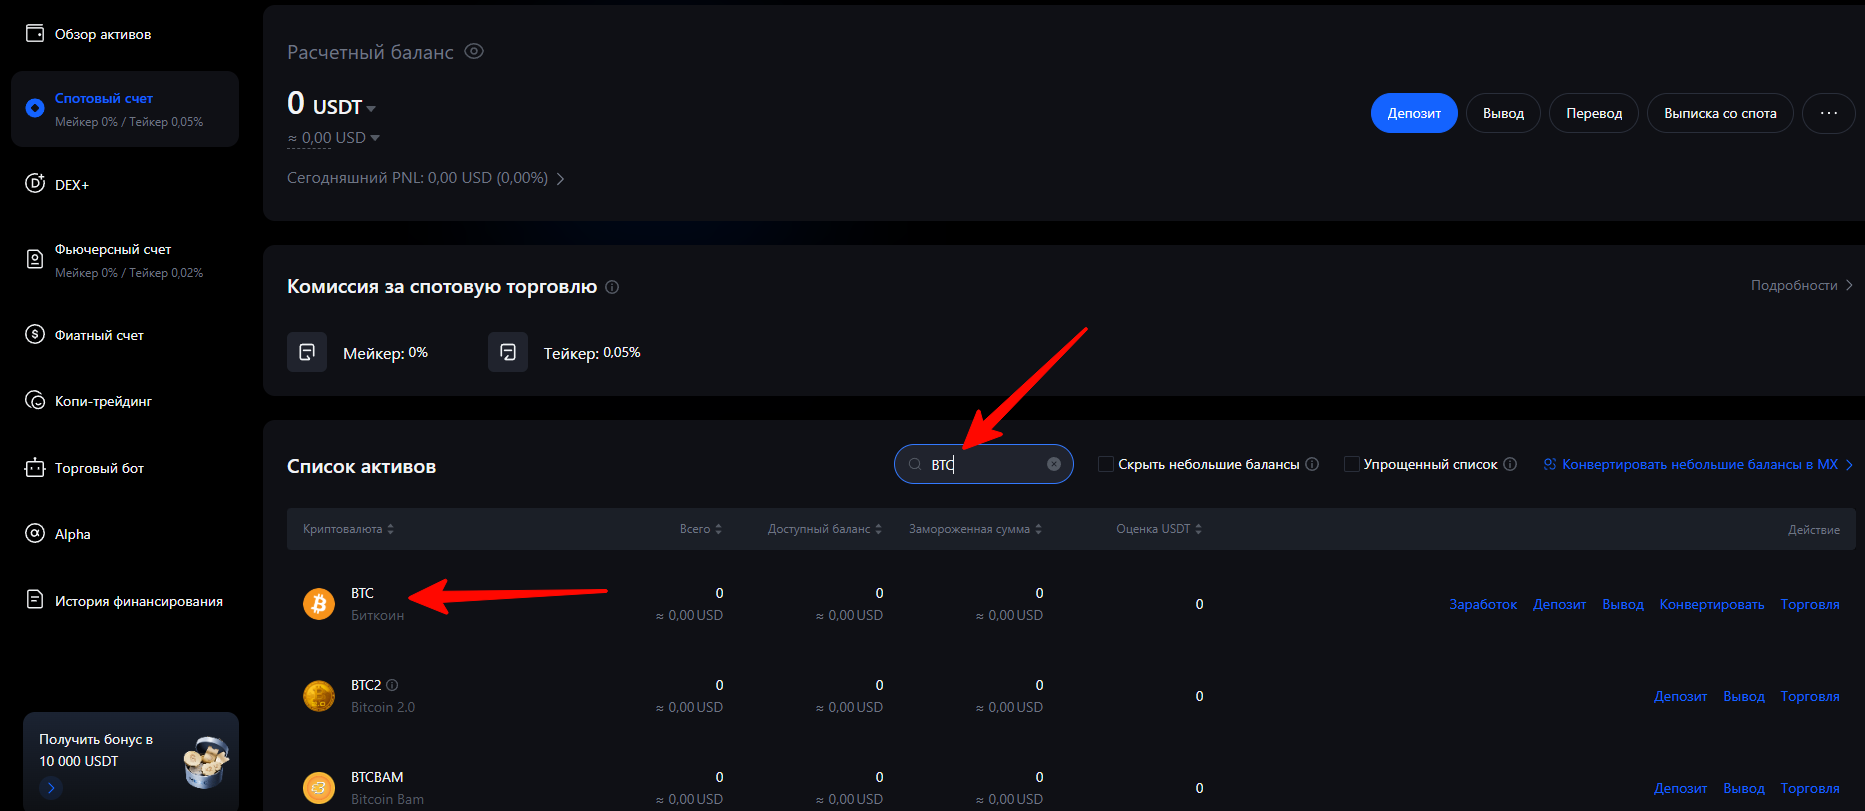Click Депозит link in BTC2 row

1680,696
